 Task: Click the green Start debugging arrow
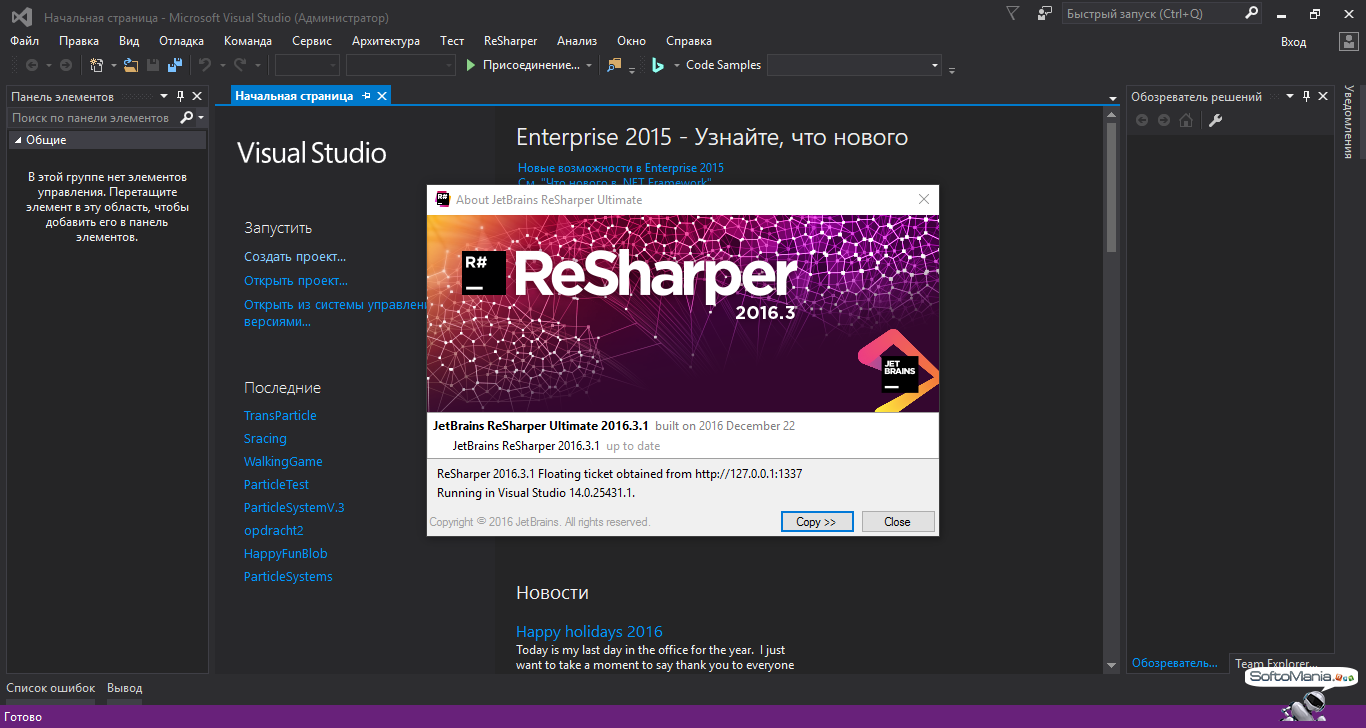(x=471, y=65)
